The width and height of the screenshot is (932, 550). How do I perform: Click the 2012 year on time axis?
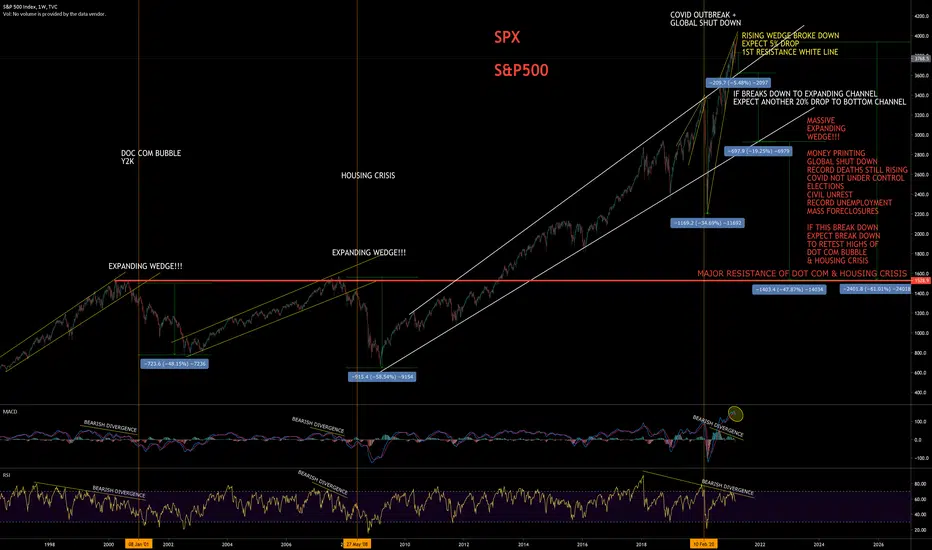coord(464,544)
